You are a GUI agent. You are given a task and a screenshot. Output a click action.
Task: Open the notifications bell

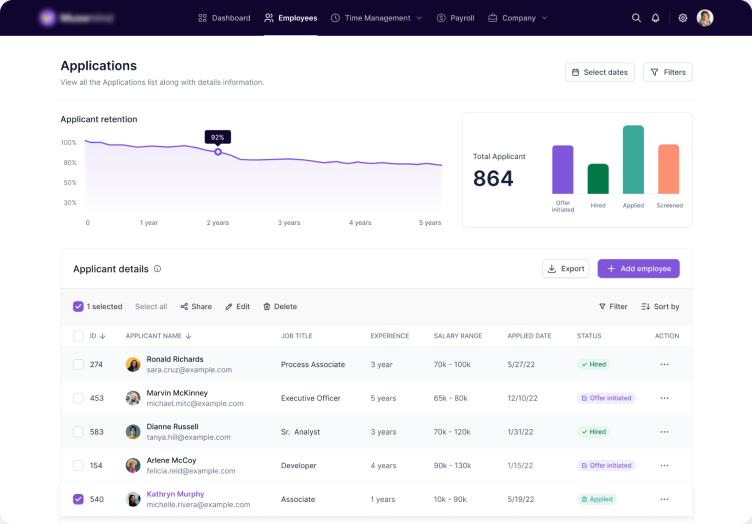[x=656, y=18]
